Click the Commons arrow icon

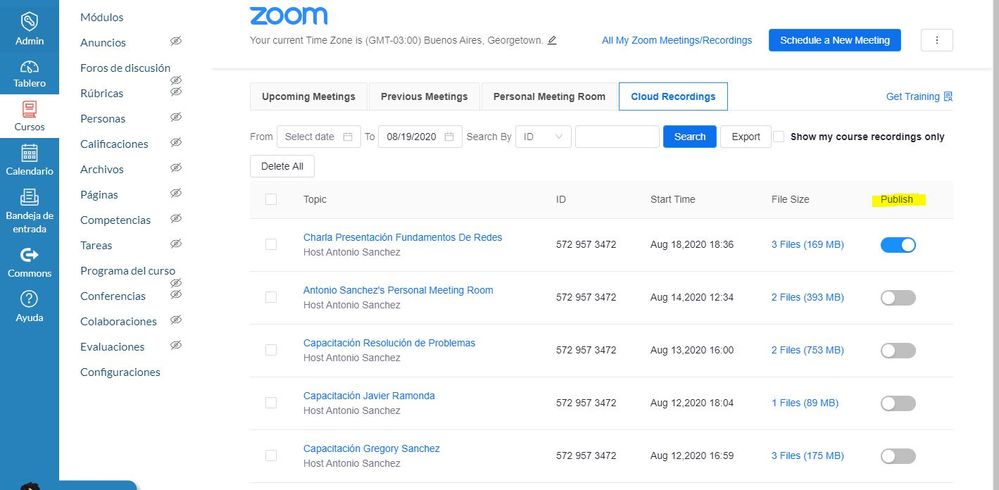(x=29, y=256)
